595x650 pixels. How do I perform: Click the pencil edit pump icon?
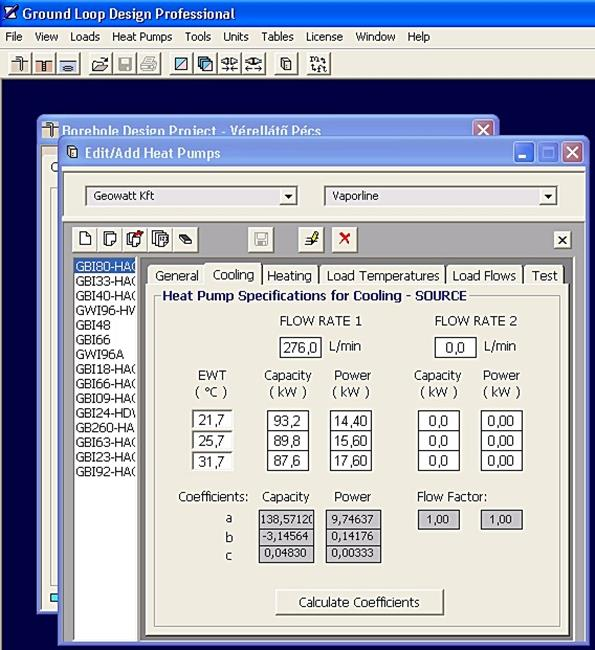(311, 239)
